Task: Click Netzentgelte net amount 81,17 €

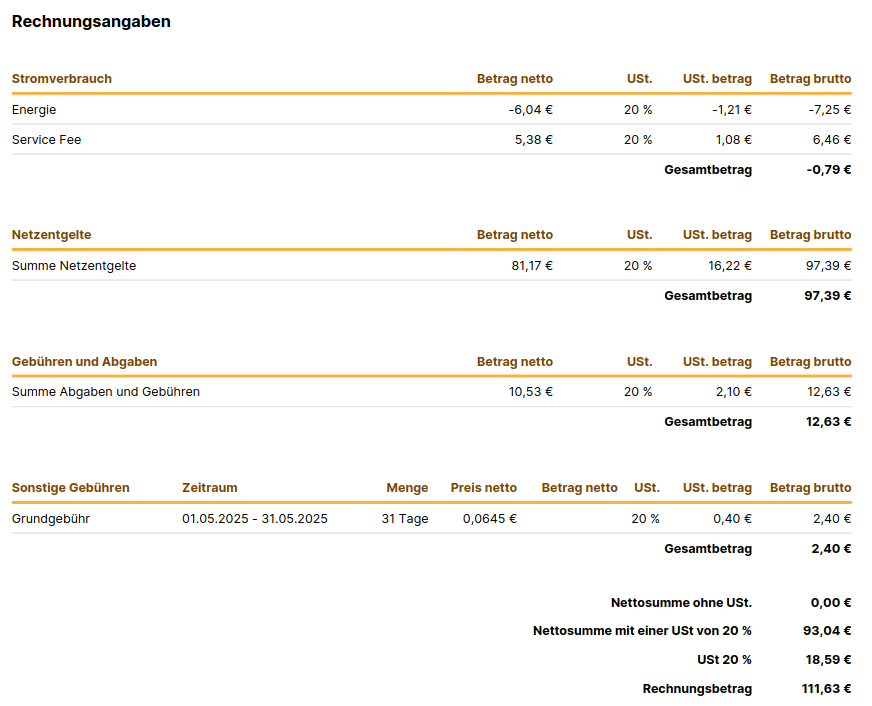Action: coord(532,266)
